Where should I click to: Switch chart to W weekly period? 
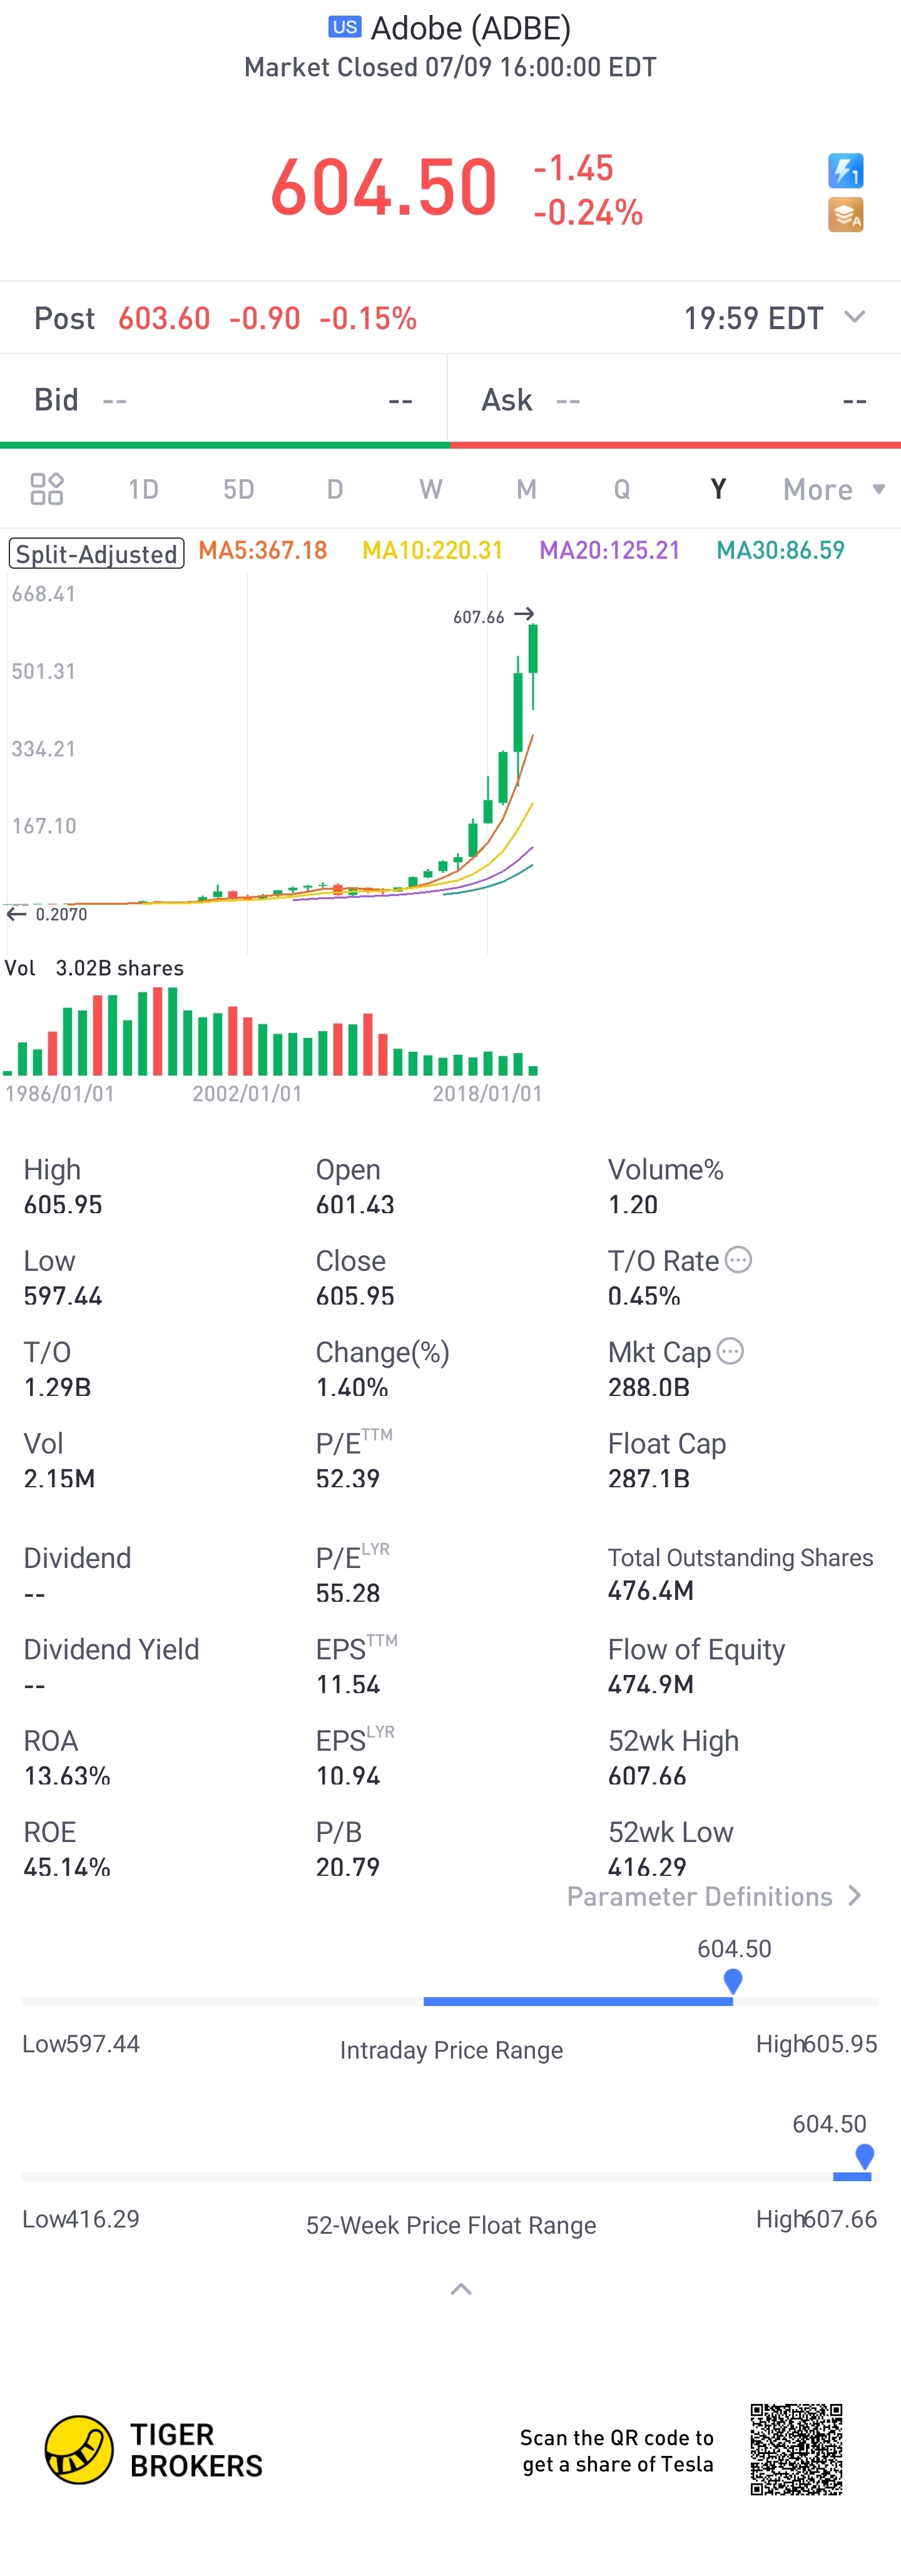(430, 489)
